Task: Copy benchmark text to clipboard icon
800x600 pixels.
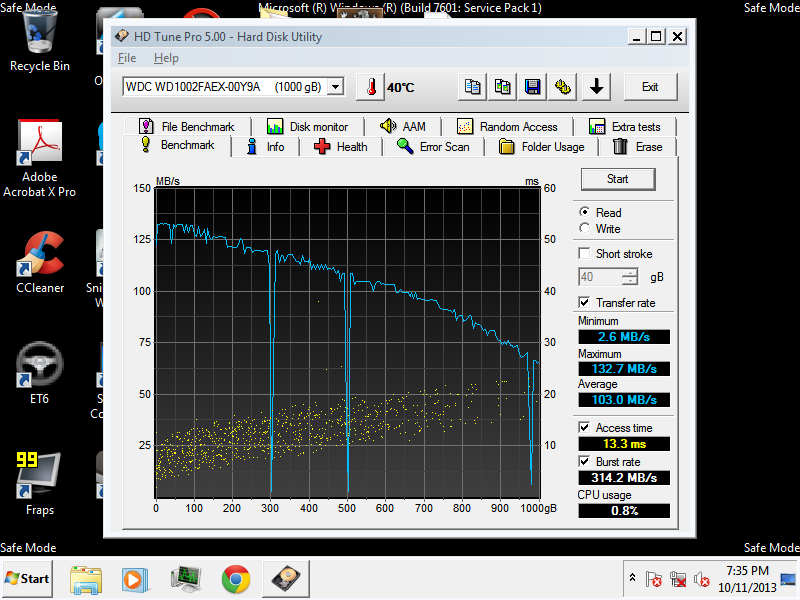Action: [x=472, y=87]
